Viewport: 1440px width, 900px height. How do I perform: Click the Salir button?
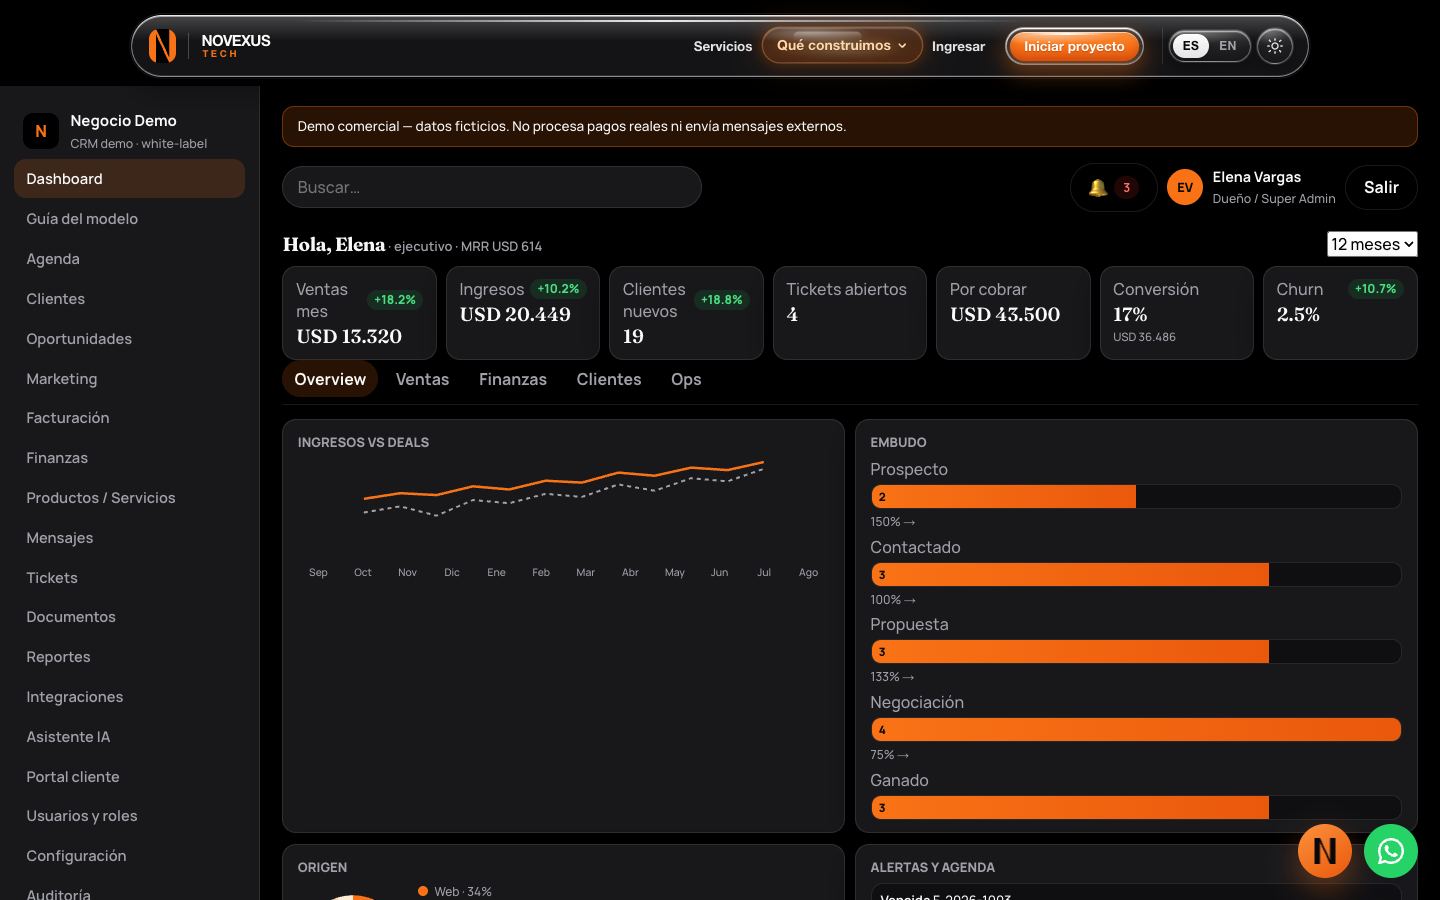[x=1381, y=187]
